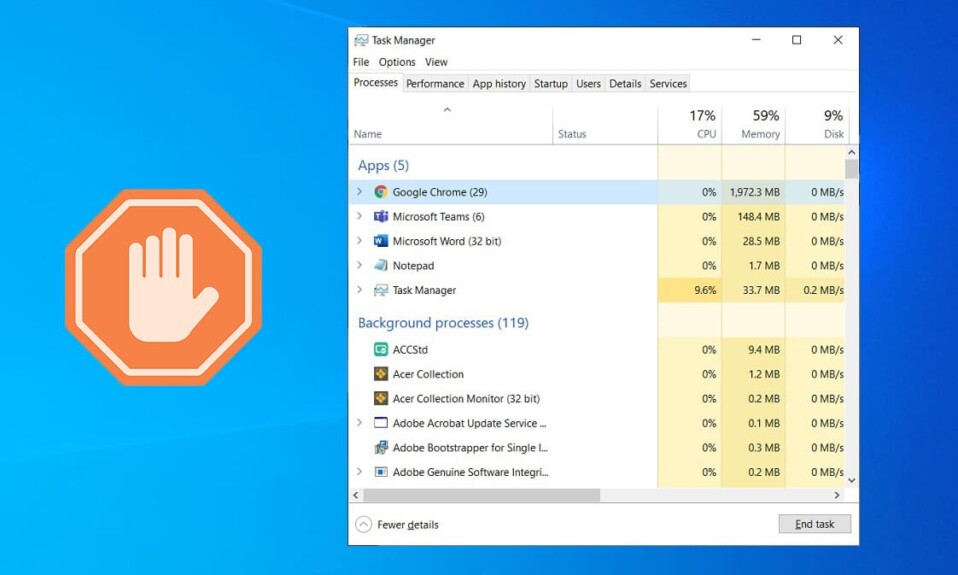Click ACCStd's 9.4 MB memory value
The height and width of the screenshot is (575, 958).
[764, 350]
